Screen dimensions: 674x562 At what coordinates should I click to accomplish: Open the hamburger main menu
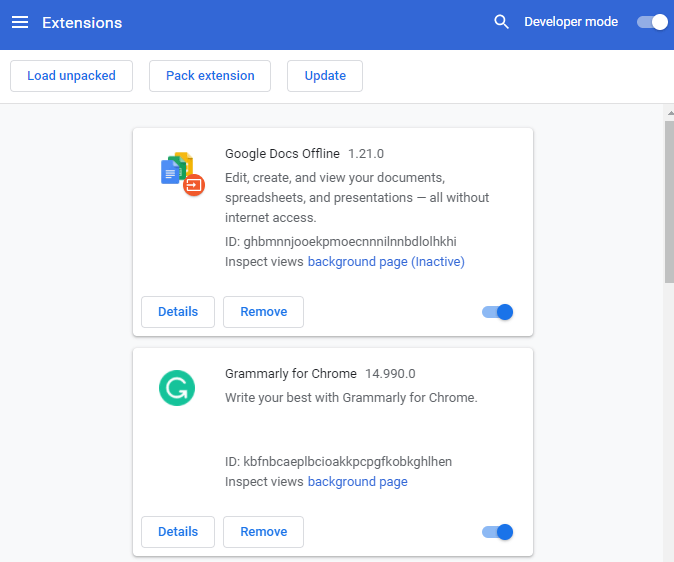20,22
